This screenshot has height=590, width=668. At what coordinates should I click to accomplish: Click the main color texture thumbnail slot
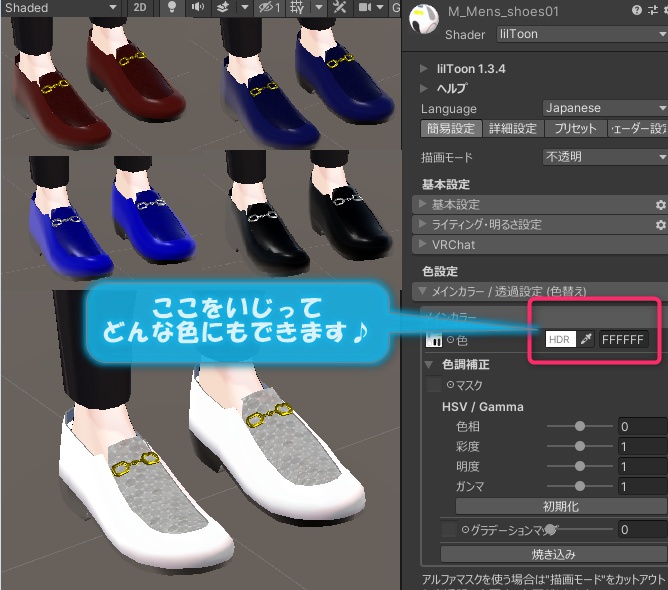[434, 340]
